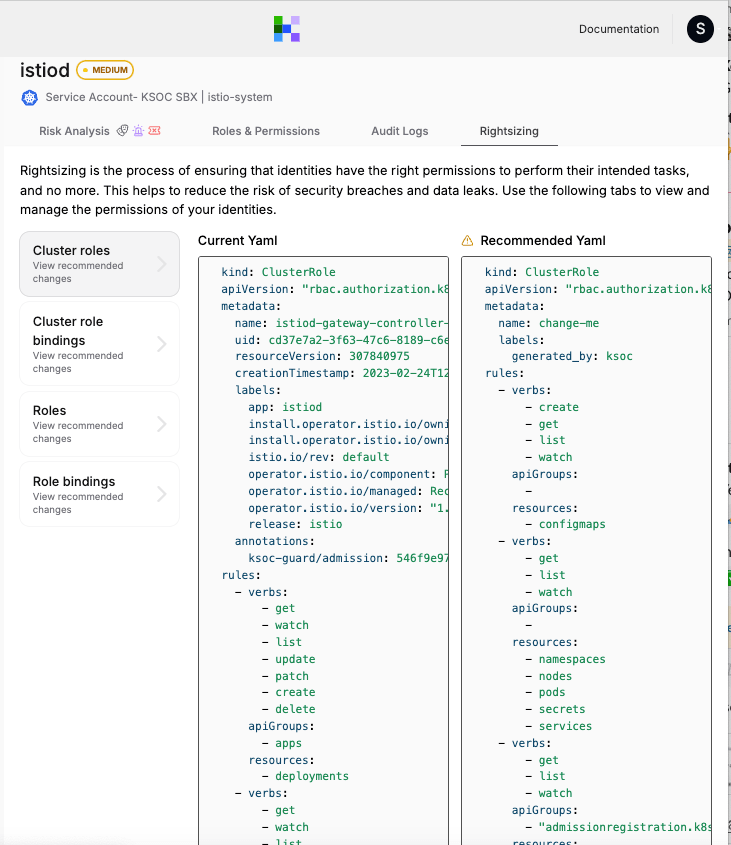Click 'operator.istio.io/managed' label line

[x=348, y=491]
